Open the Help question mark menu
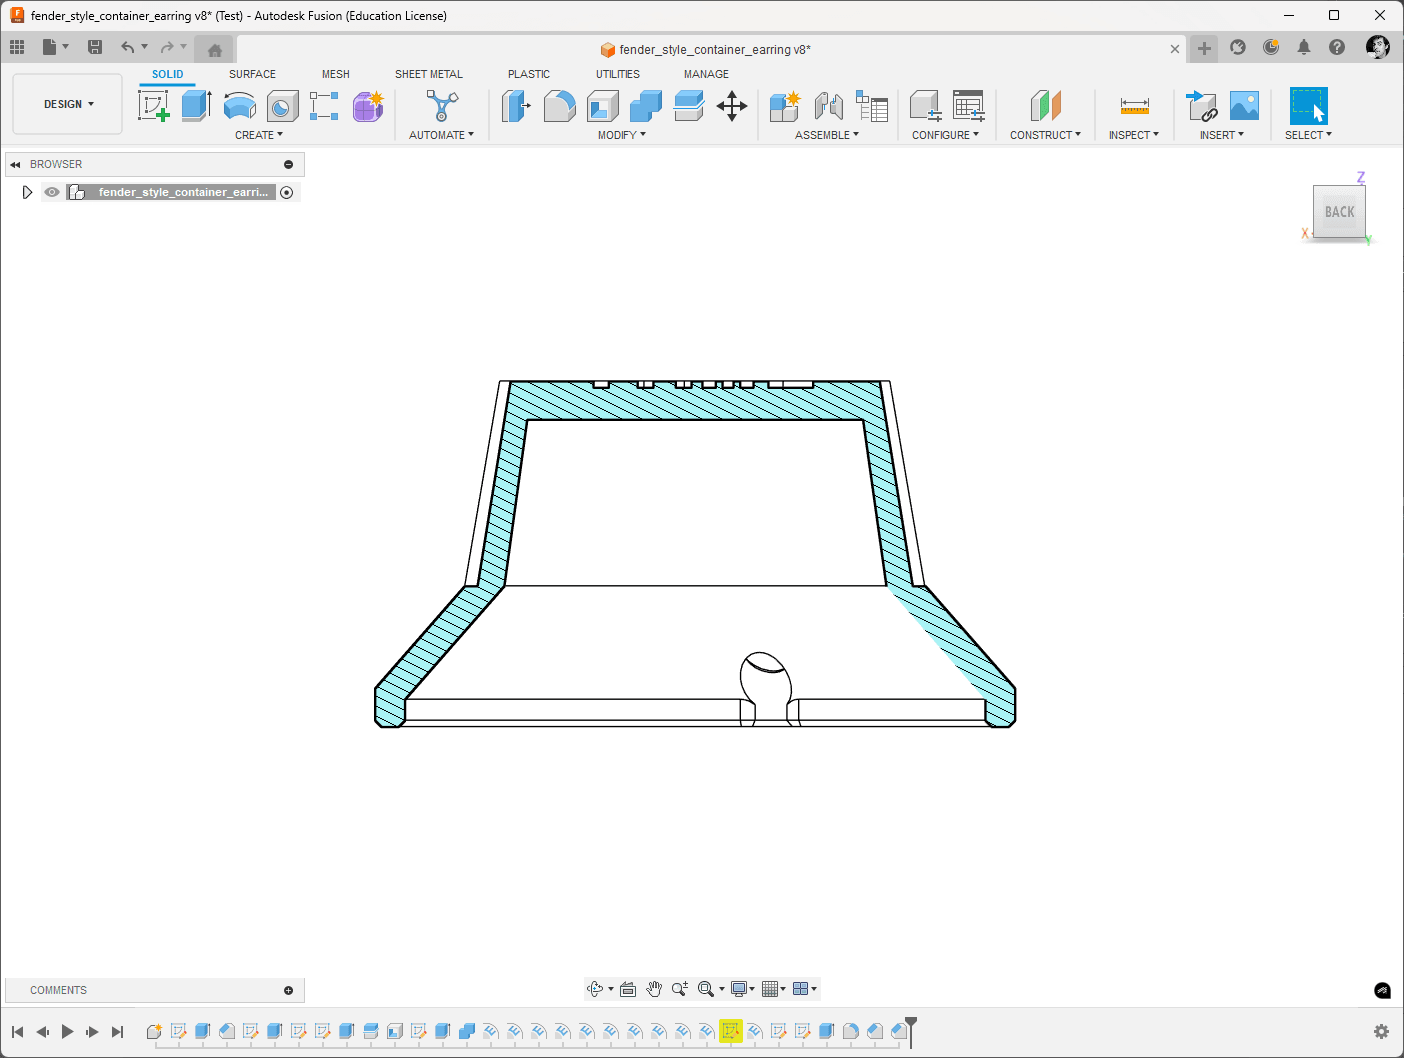 [1337, 47]
